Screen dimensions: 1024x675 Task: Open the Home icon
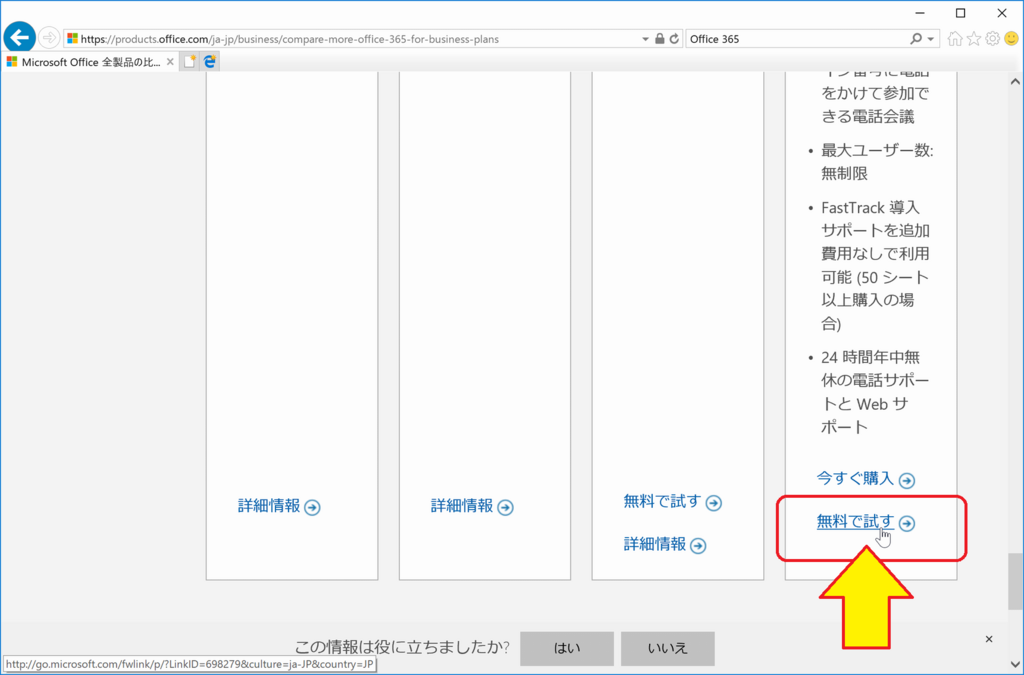955,39
